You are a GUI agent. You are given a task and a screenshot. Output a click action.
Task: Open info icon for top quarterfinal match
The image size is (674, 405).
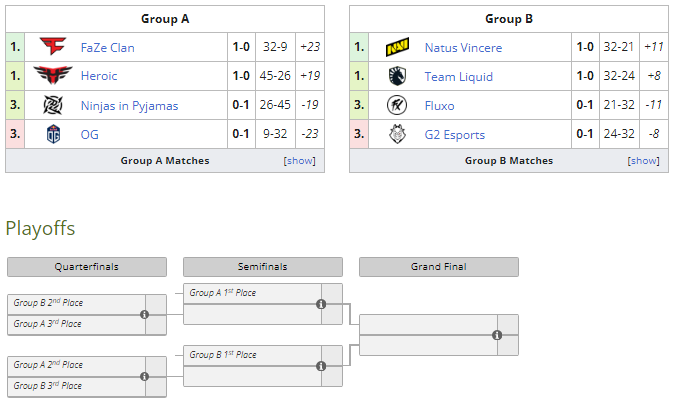point(144,315)
